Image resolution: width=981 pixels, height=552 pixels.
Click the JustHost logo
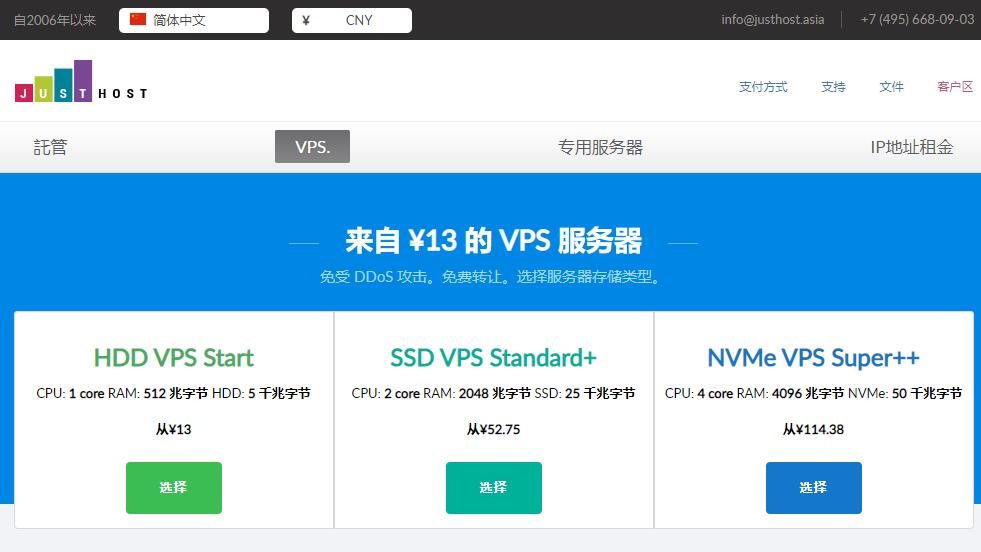[81, 81]
